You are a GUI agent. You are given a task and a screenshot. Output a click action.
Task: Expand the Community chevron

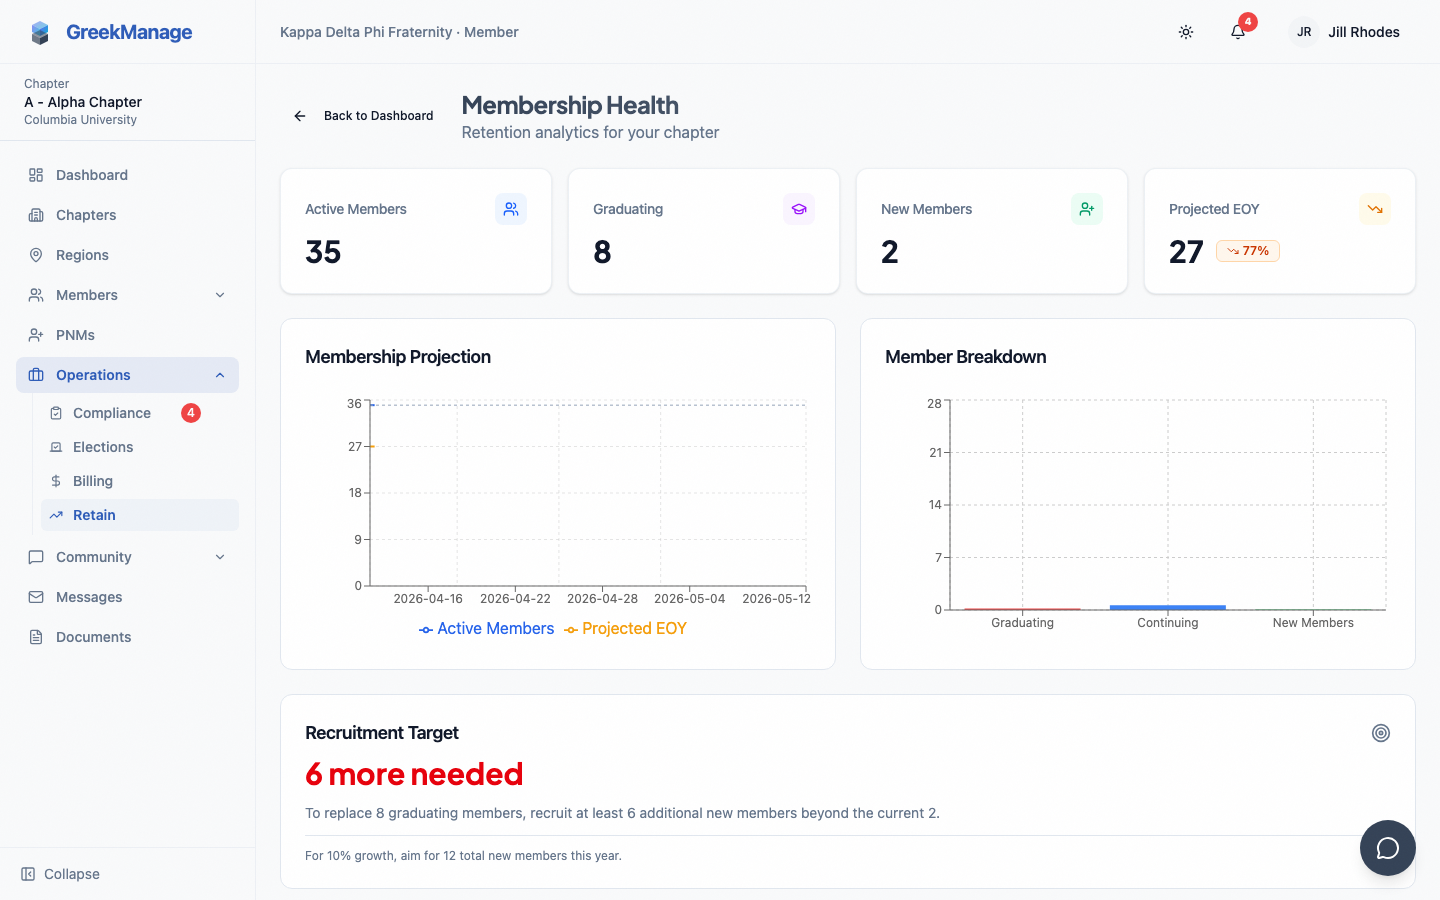coord(220,557)
